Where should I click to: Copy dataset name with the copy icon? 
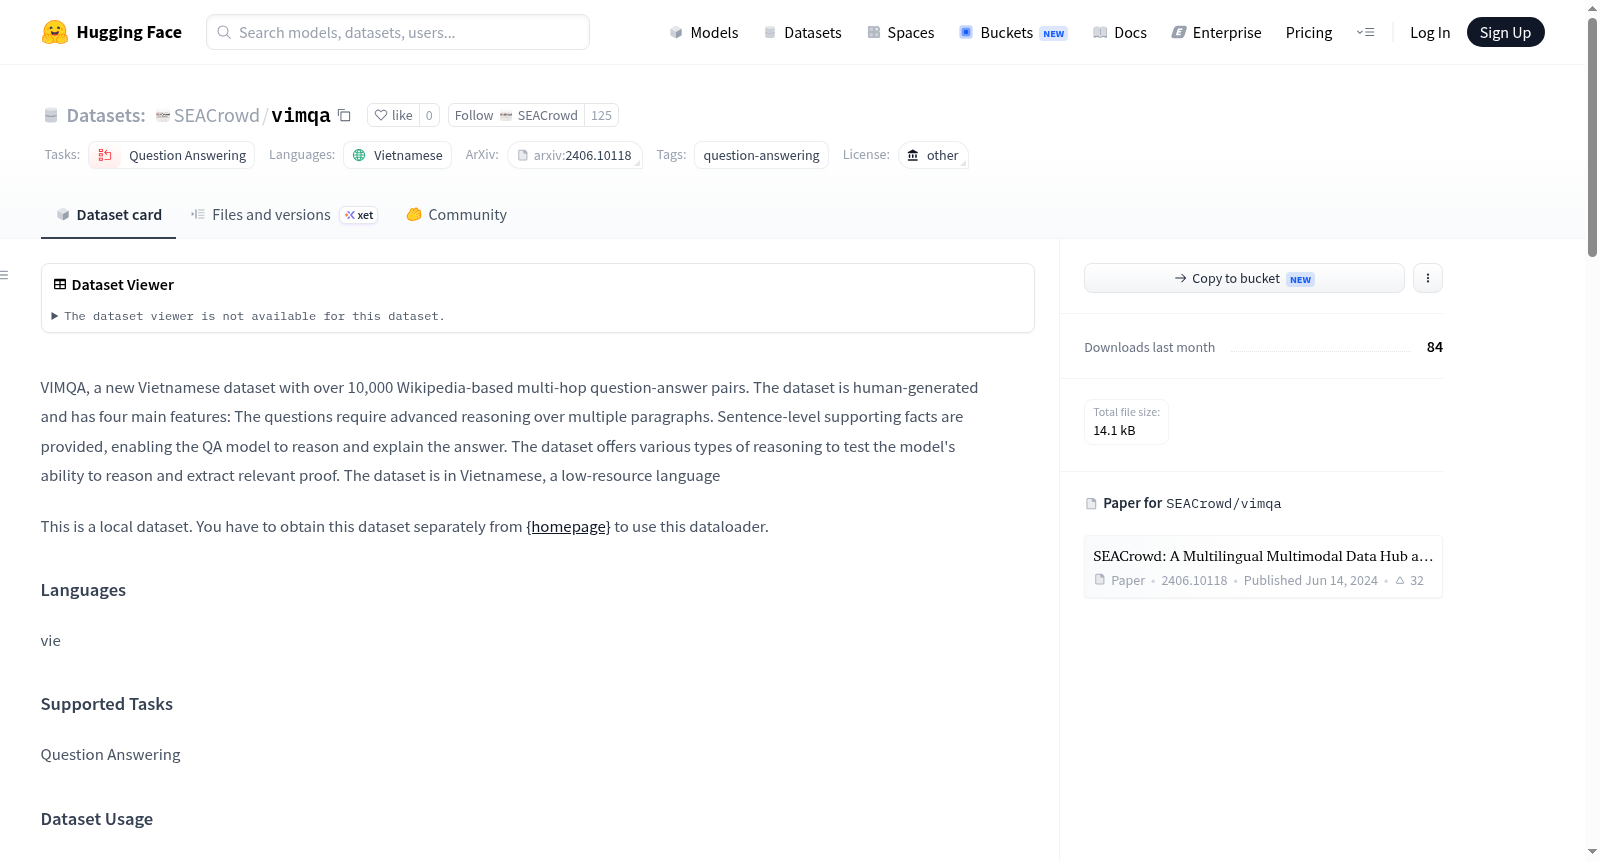click(x=344, y=115)
